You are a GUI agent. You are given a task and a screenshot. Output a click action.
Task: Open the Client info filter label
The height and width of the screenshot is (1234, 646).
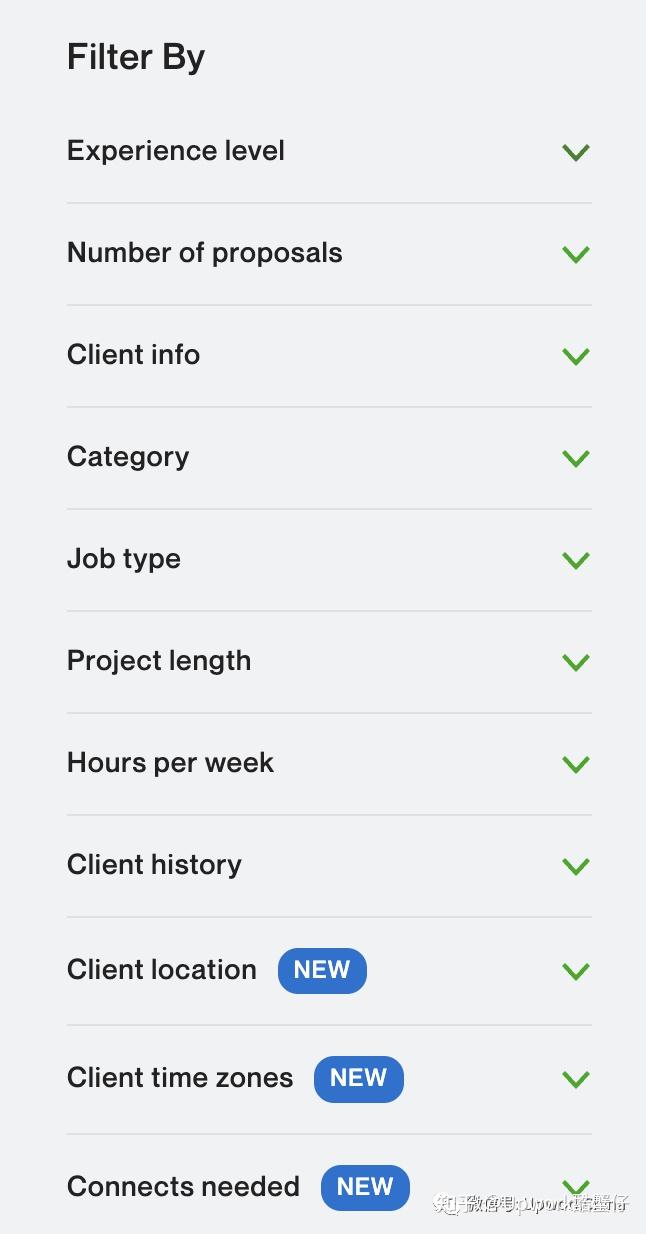(133, 355)
